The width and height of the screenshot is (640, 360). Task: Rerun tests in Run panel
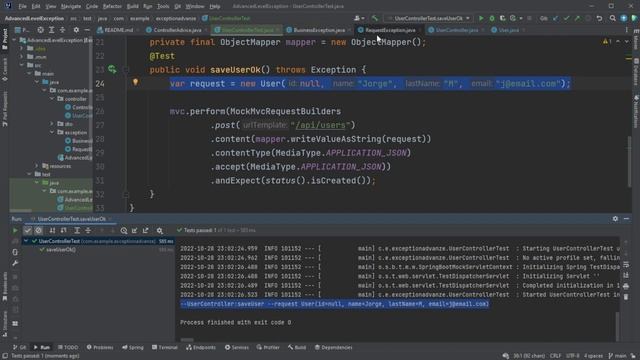15,231
